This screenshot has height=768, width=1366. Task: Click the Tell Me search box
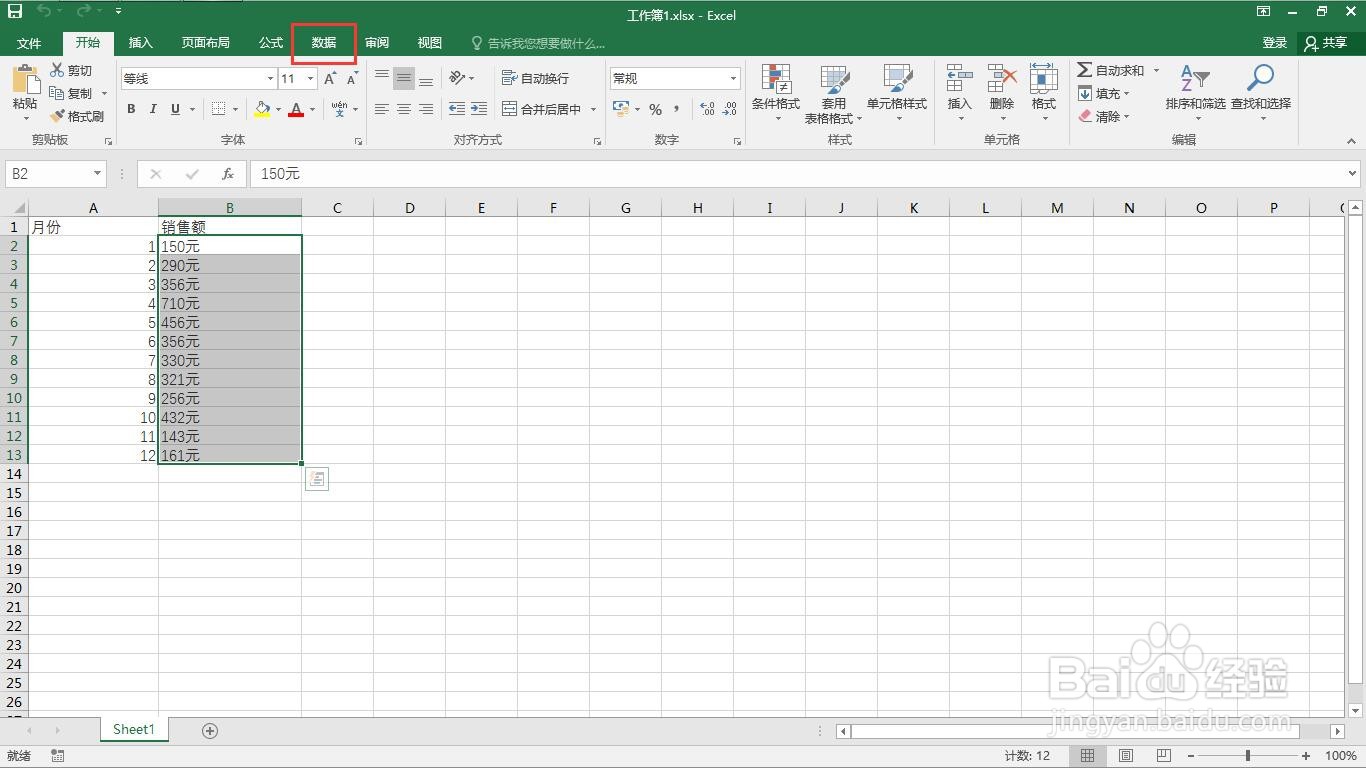click(538, 43)
